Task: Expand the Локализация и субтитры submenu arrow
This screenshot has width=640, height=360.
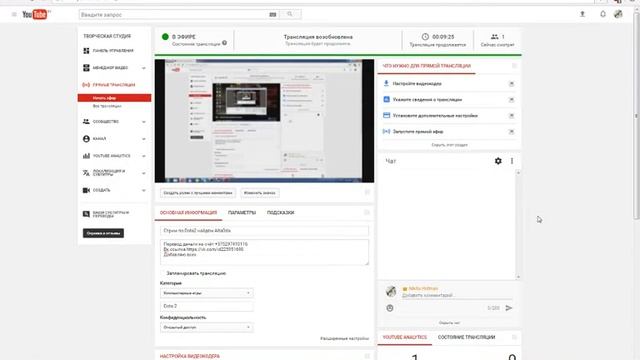Action: tap(144, 173)
